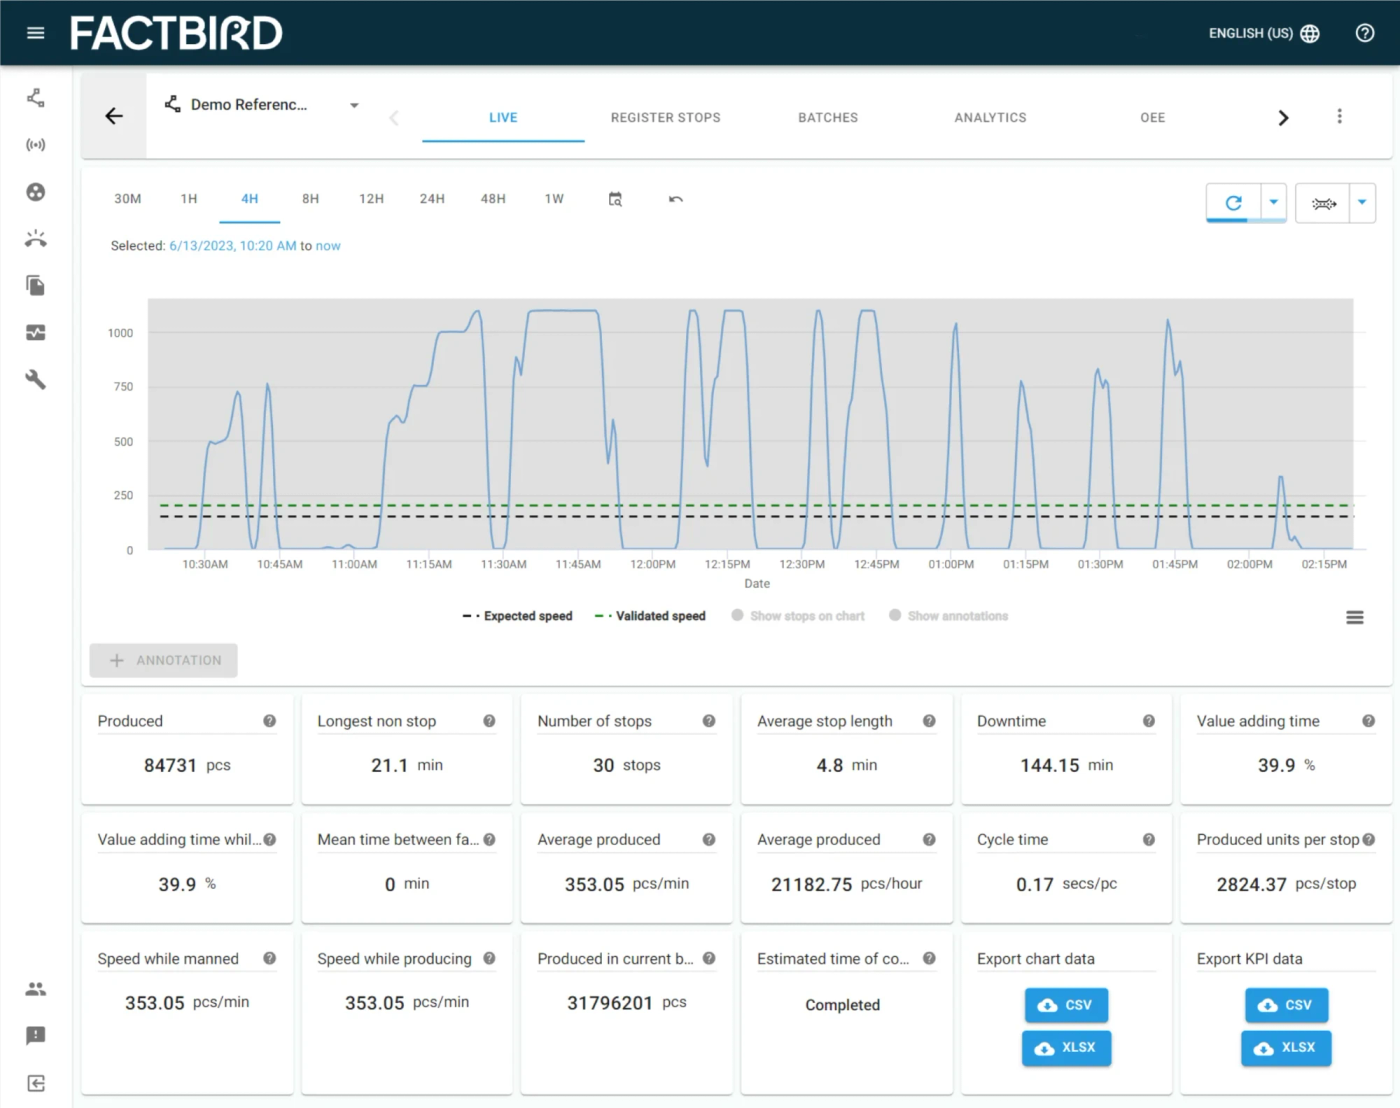
Task: Open the reports copy icon in sidebar
Action: pos(36,286)
